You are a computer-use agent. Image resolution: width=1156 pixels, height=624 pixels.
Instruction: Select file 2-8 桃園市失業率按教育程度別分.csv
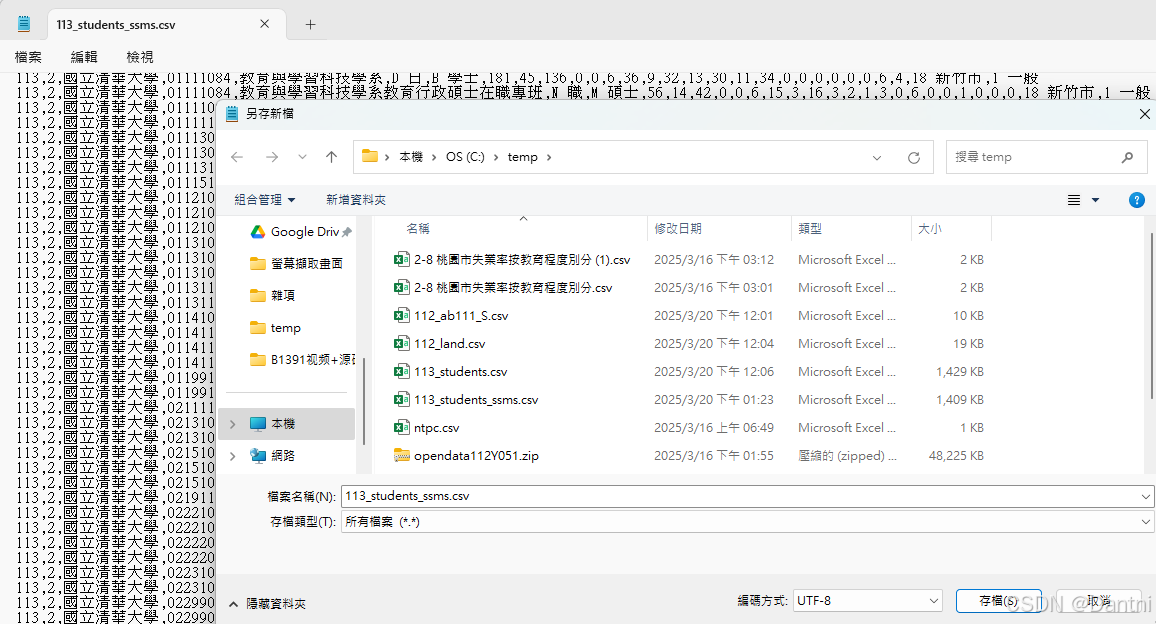[513, 288]
